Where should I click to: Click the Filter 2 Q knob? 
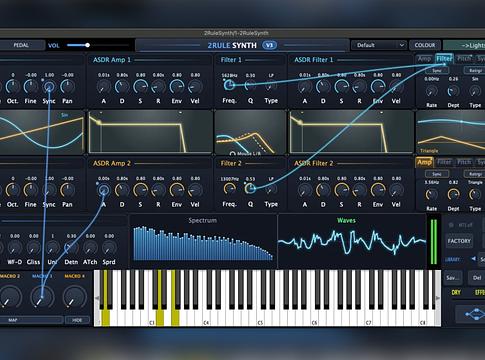point(250,189)
